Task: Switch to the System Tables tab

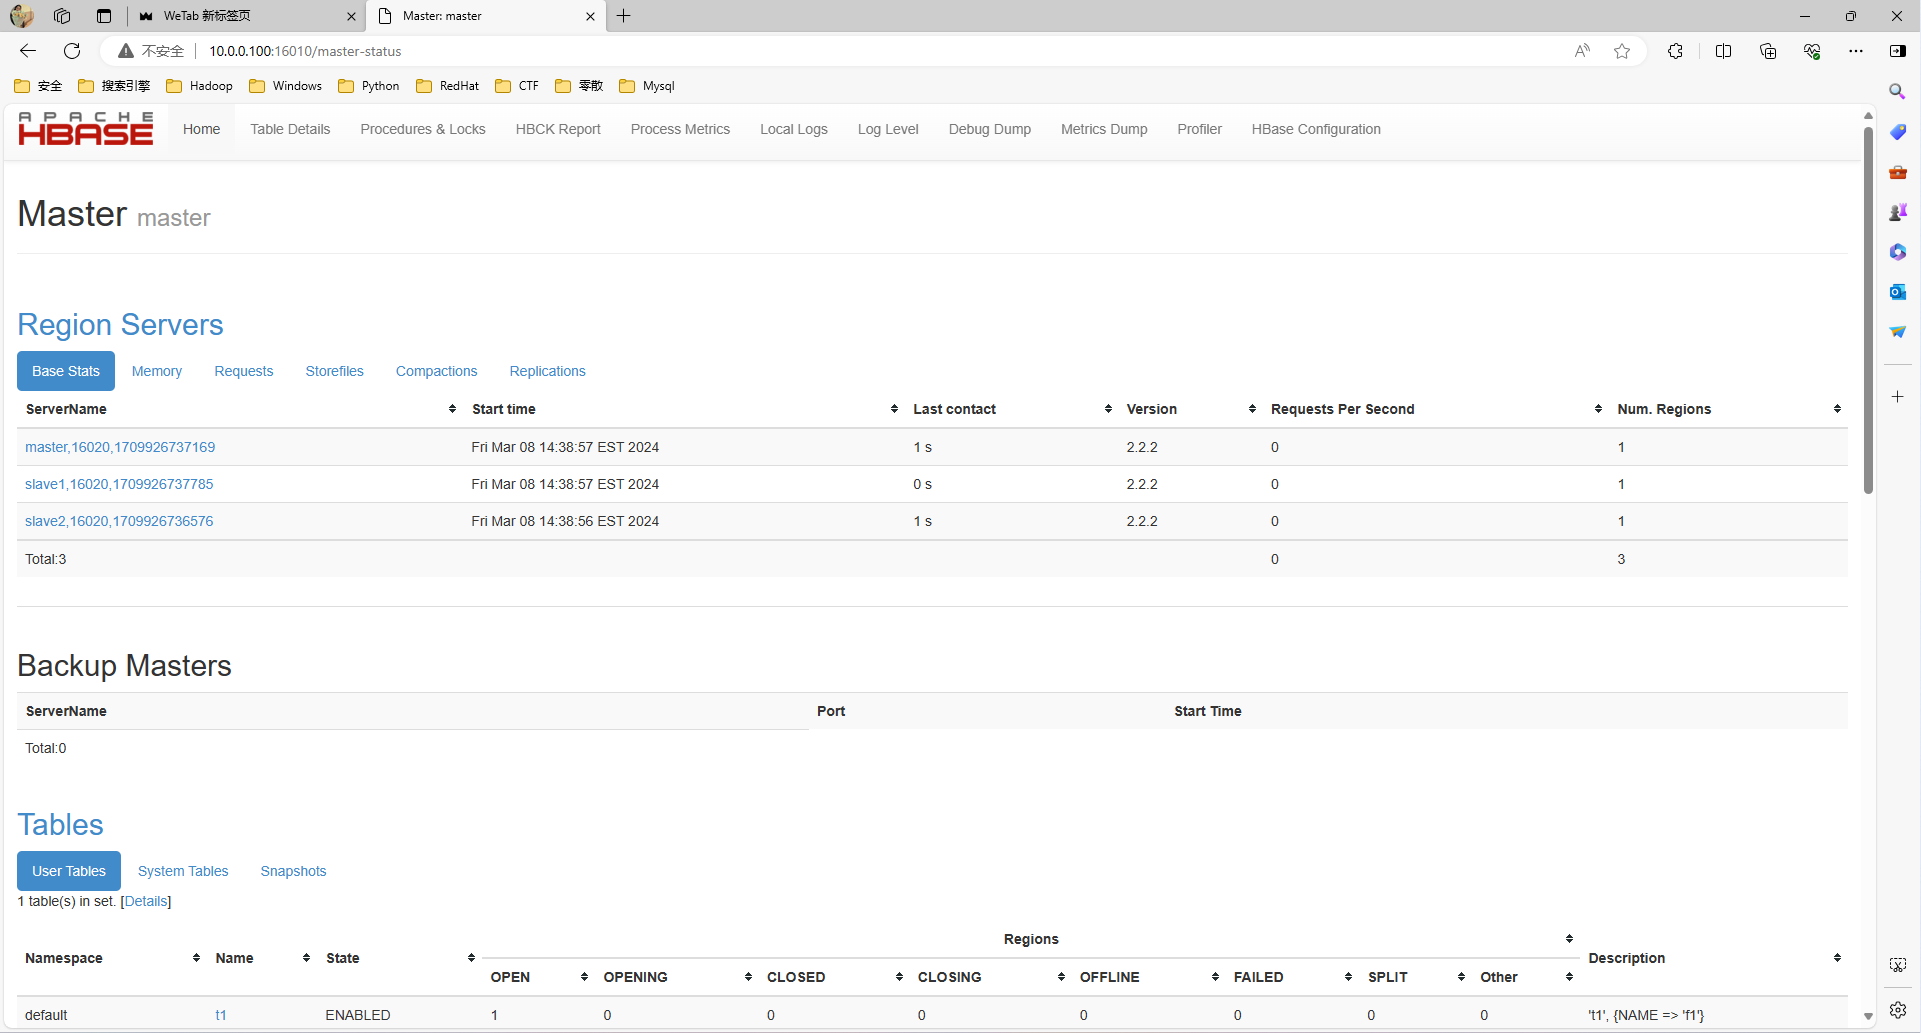Action: 183,871
